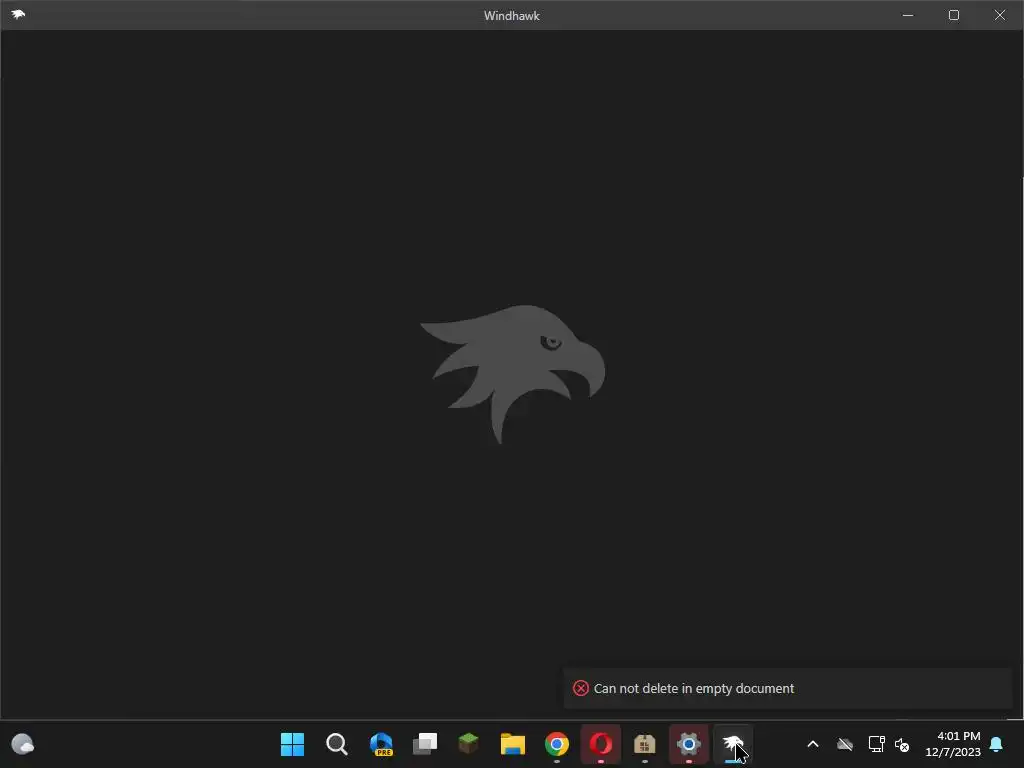Open Task View on taskbar
1024x768 pixels.
424,744
